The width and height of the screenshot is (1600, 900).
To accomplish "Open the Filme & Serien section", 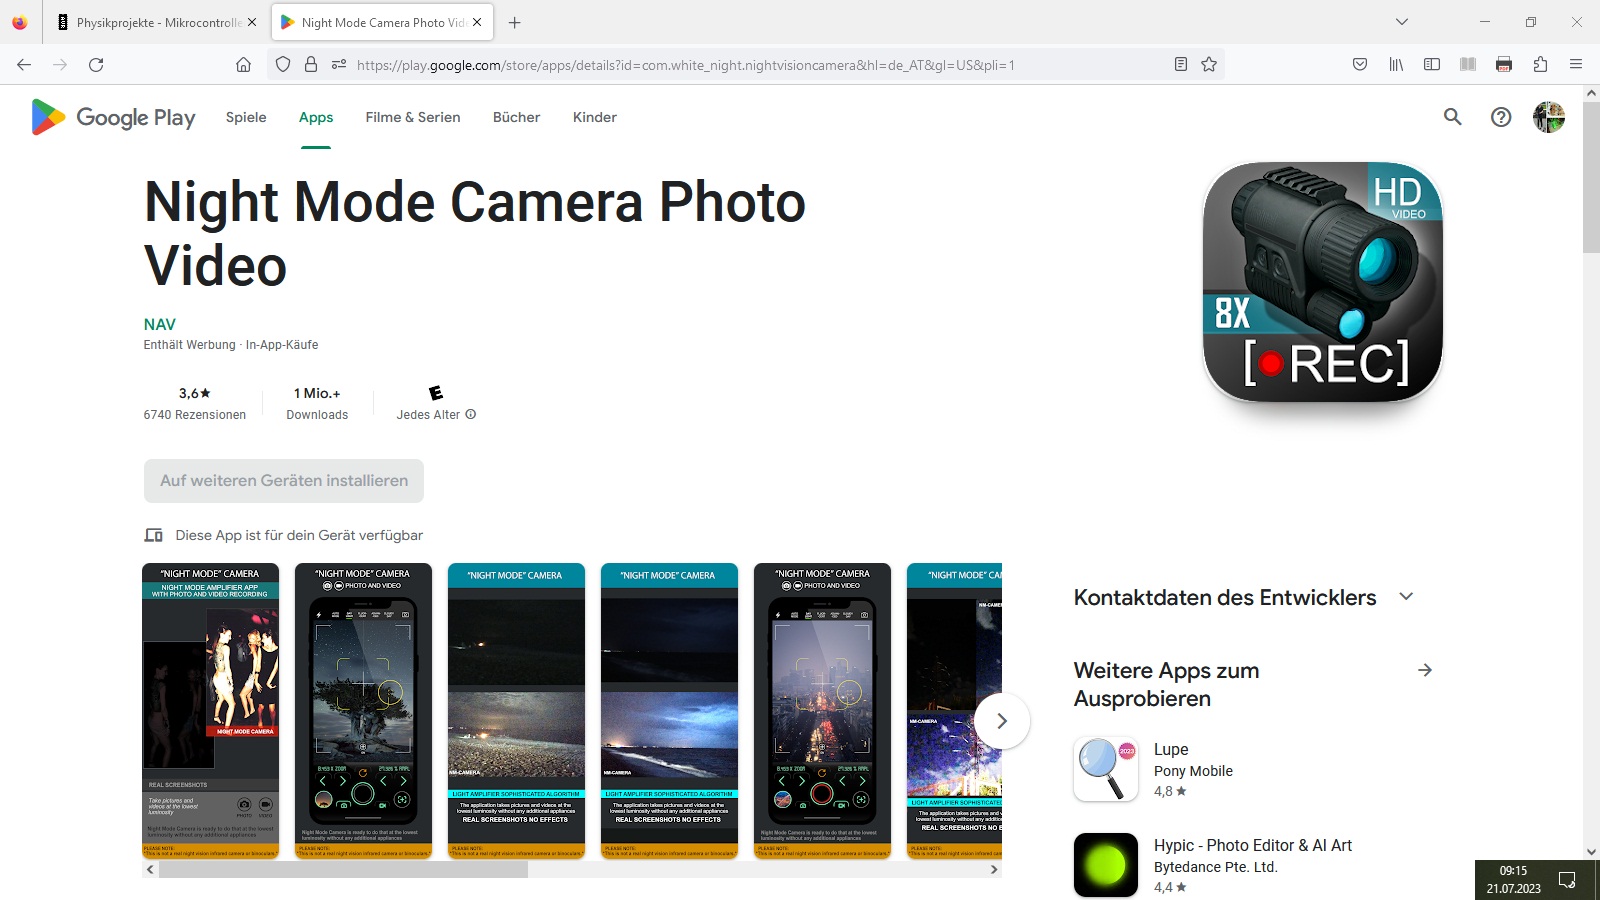I will pyautogui.click(x=413, y=117).
